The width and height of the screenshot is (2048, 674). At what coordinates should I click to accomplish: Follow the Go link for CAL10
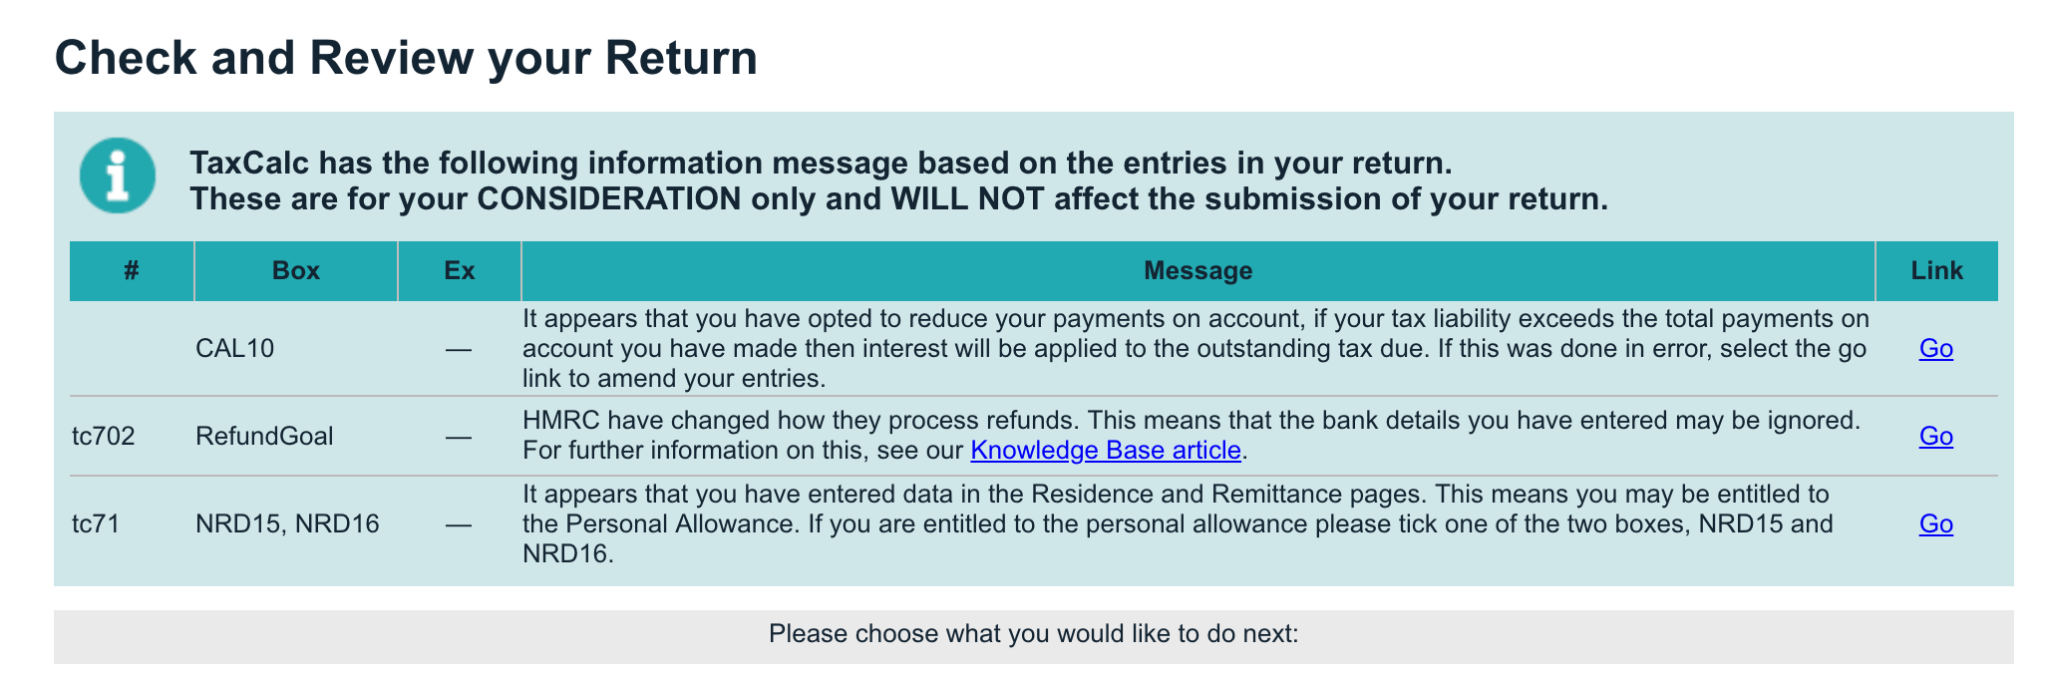point(1935,348)
